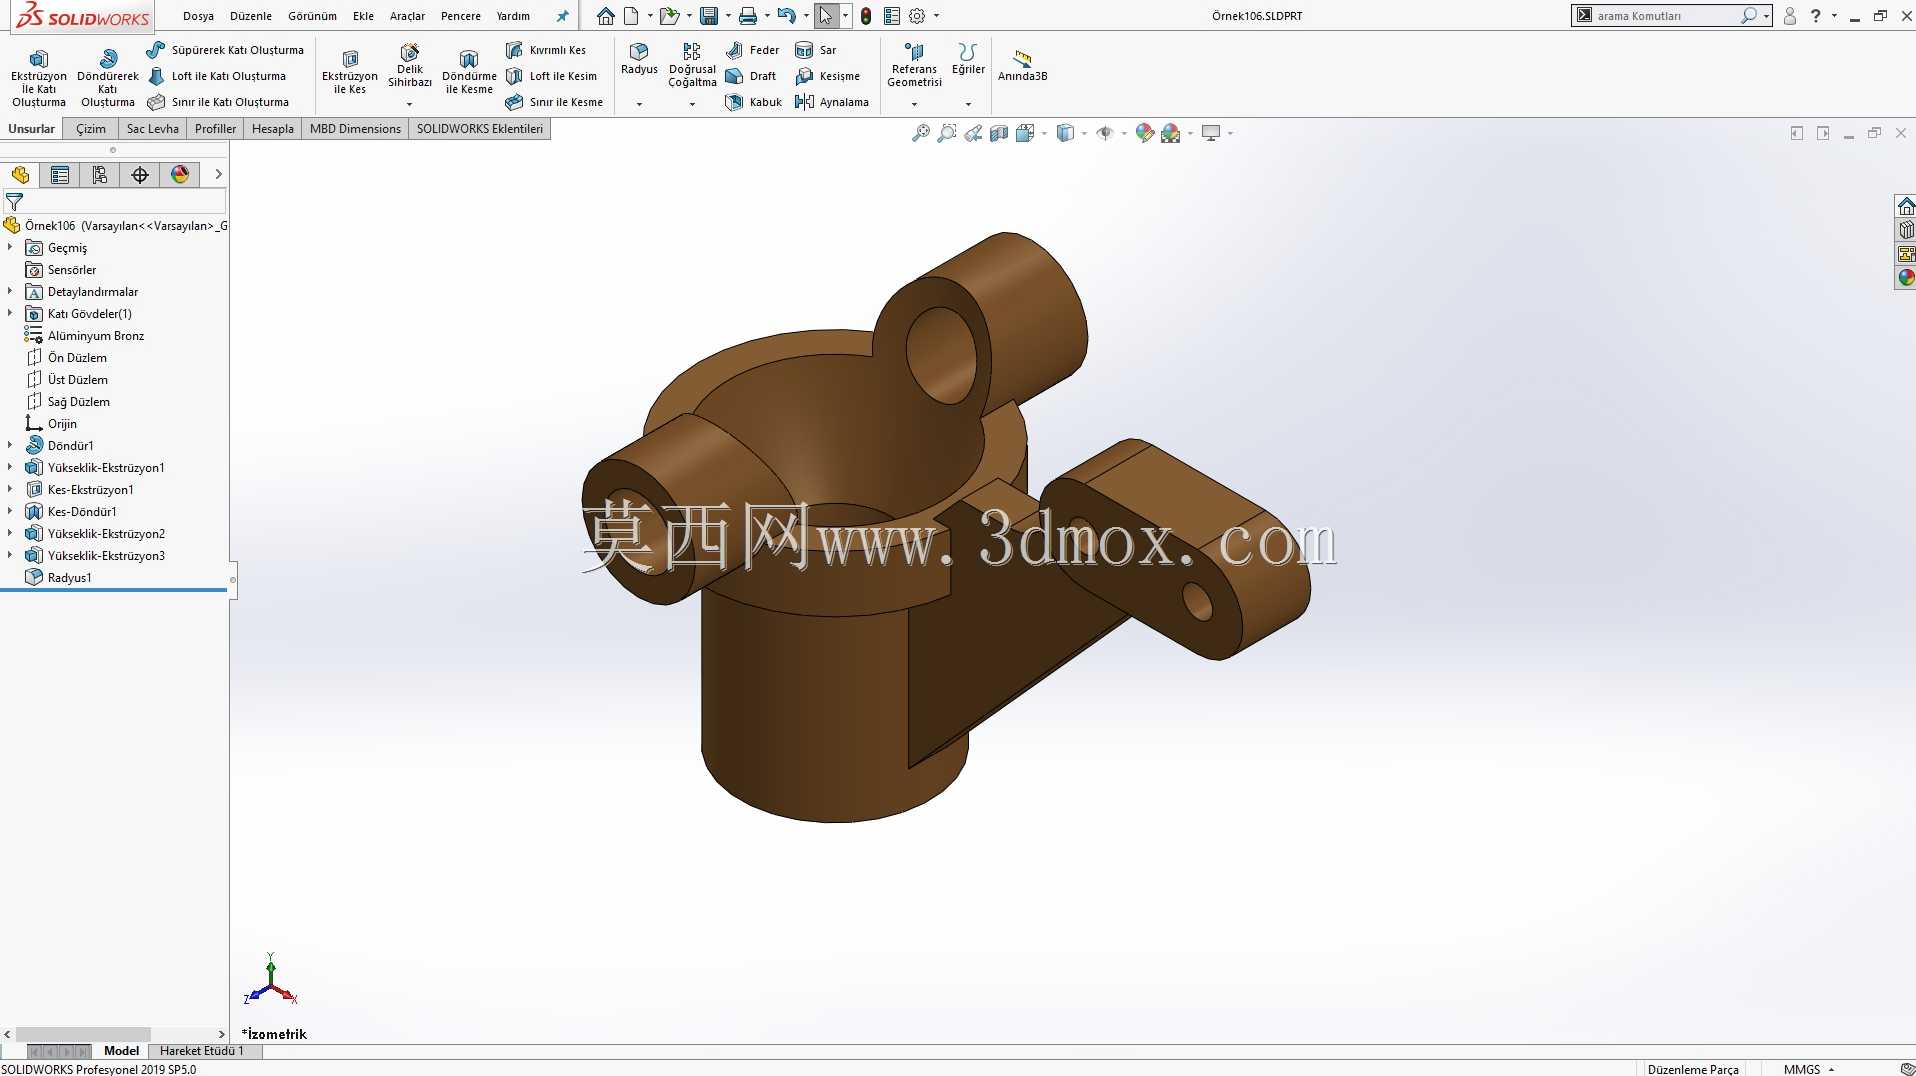
Task: Open the Dosya menu
Action: click(x=198, y=16)
